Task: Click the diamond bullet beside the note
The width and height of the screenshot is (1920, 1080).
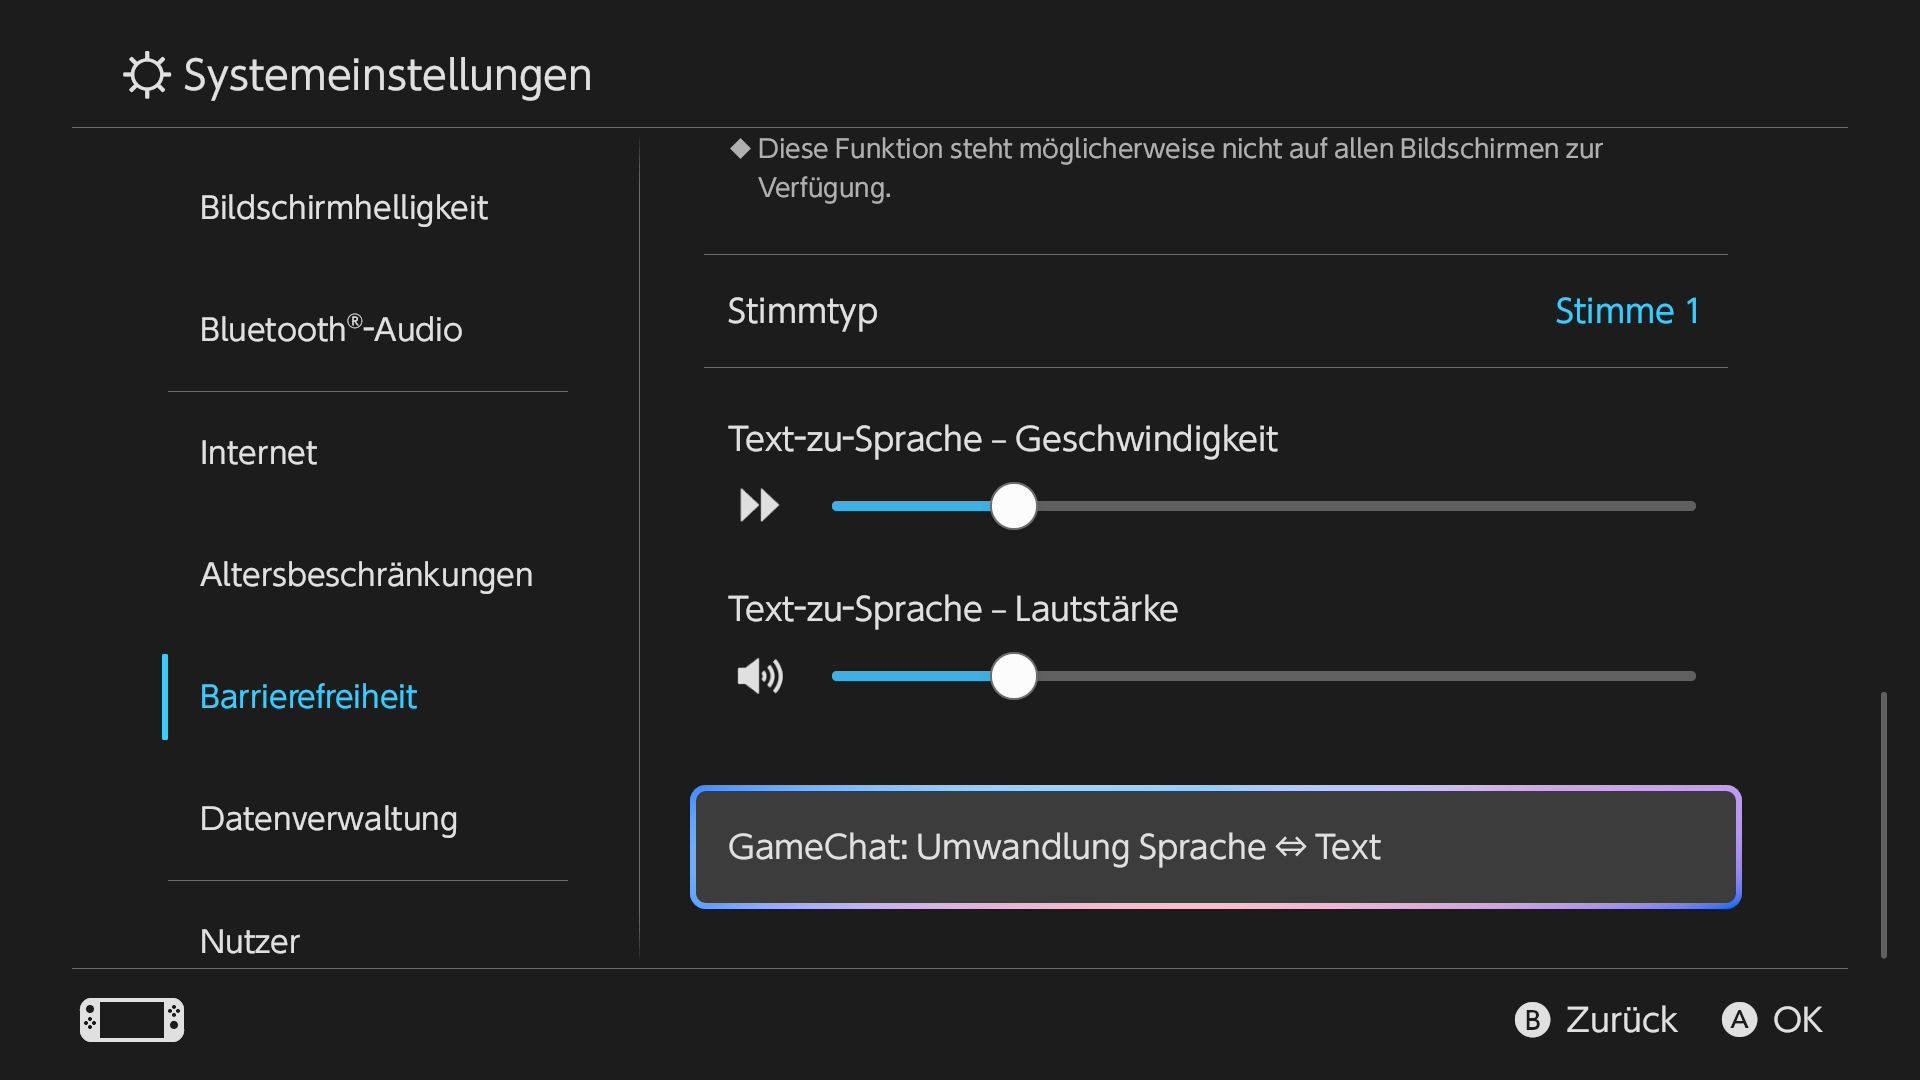Action: (x=740, y=149)
